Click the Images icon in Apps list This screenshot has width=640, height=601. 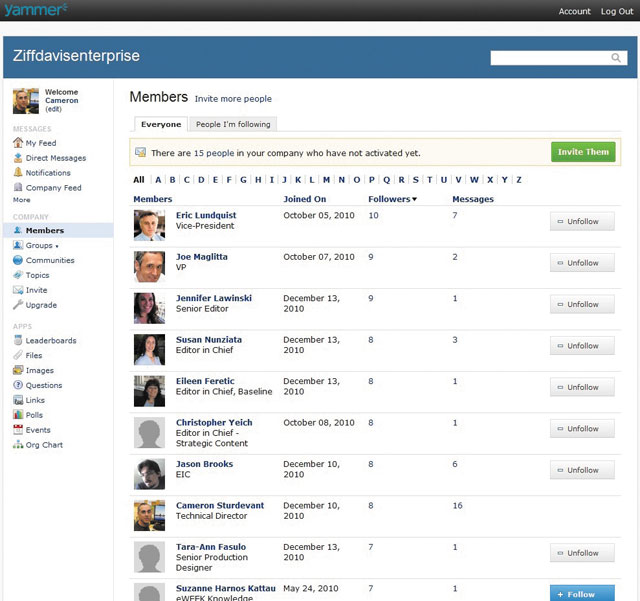click(18, 370)
